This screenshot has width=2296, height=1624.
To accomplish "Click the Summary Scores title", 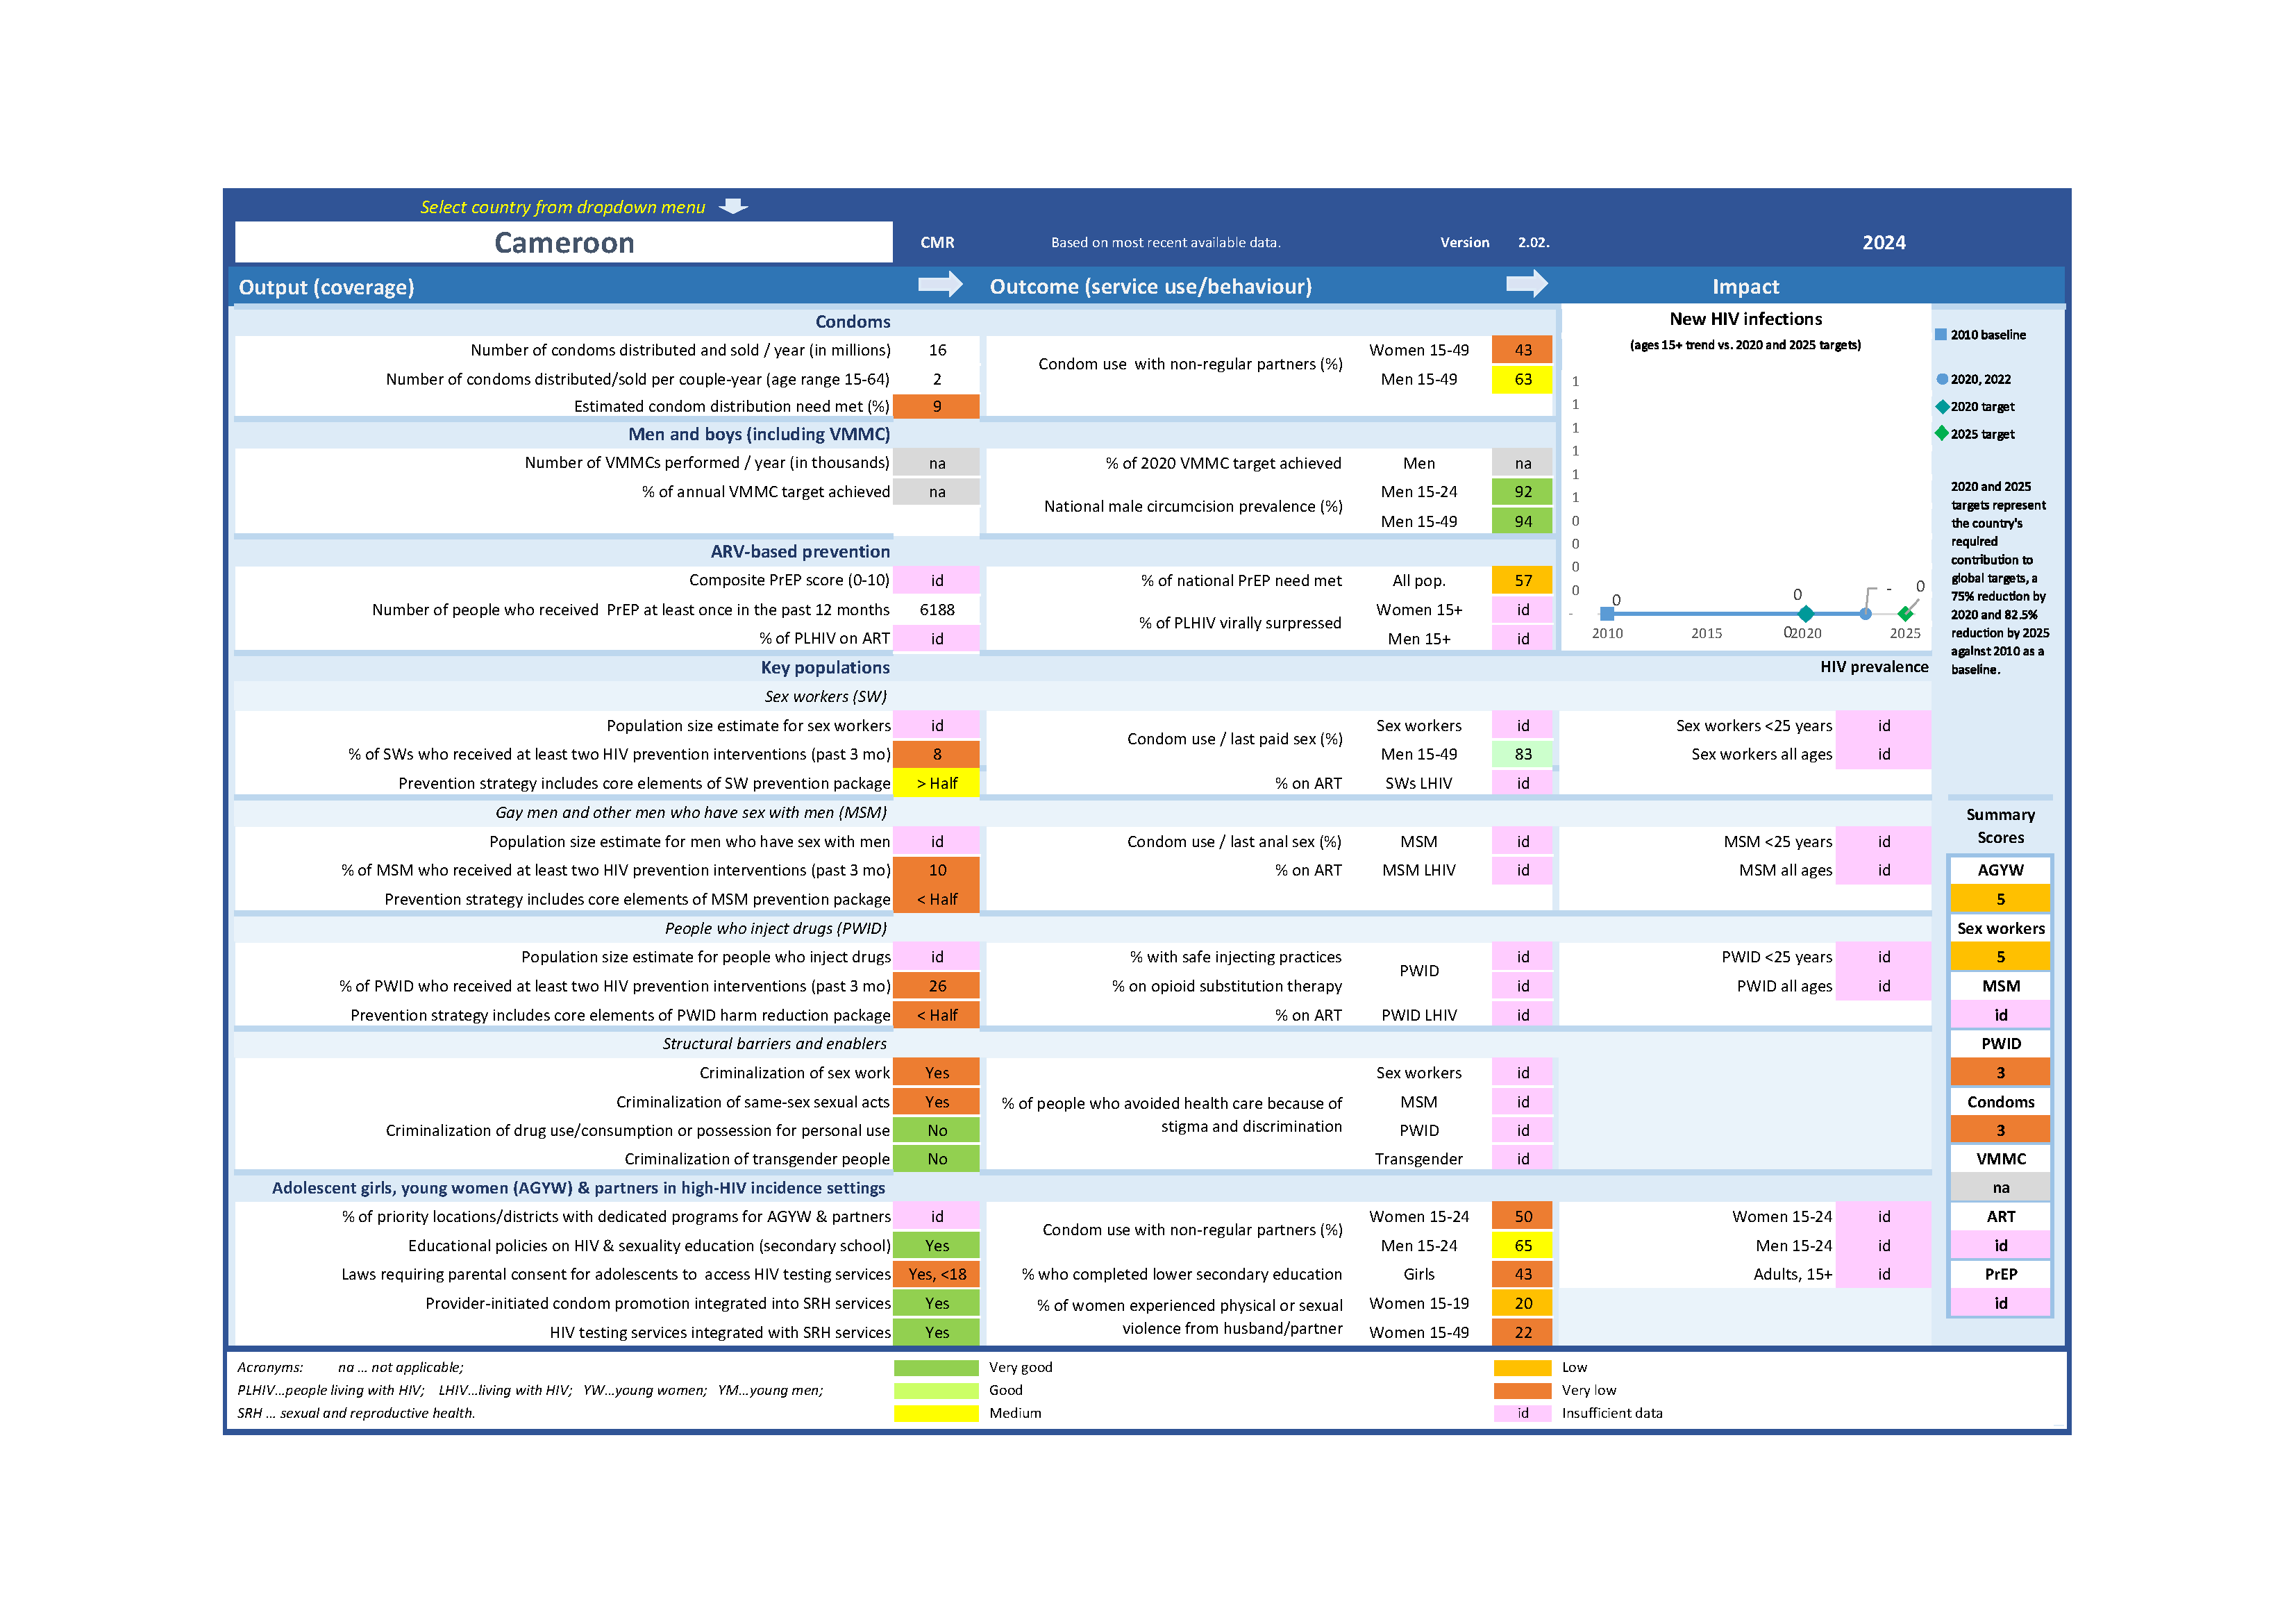I will 2000,826.
